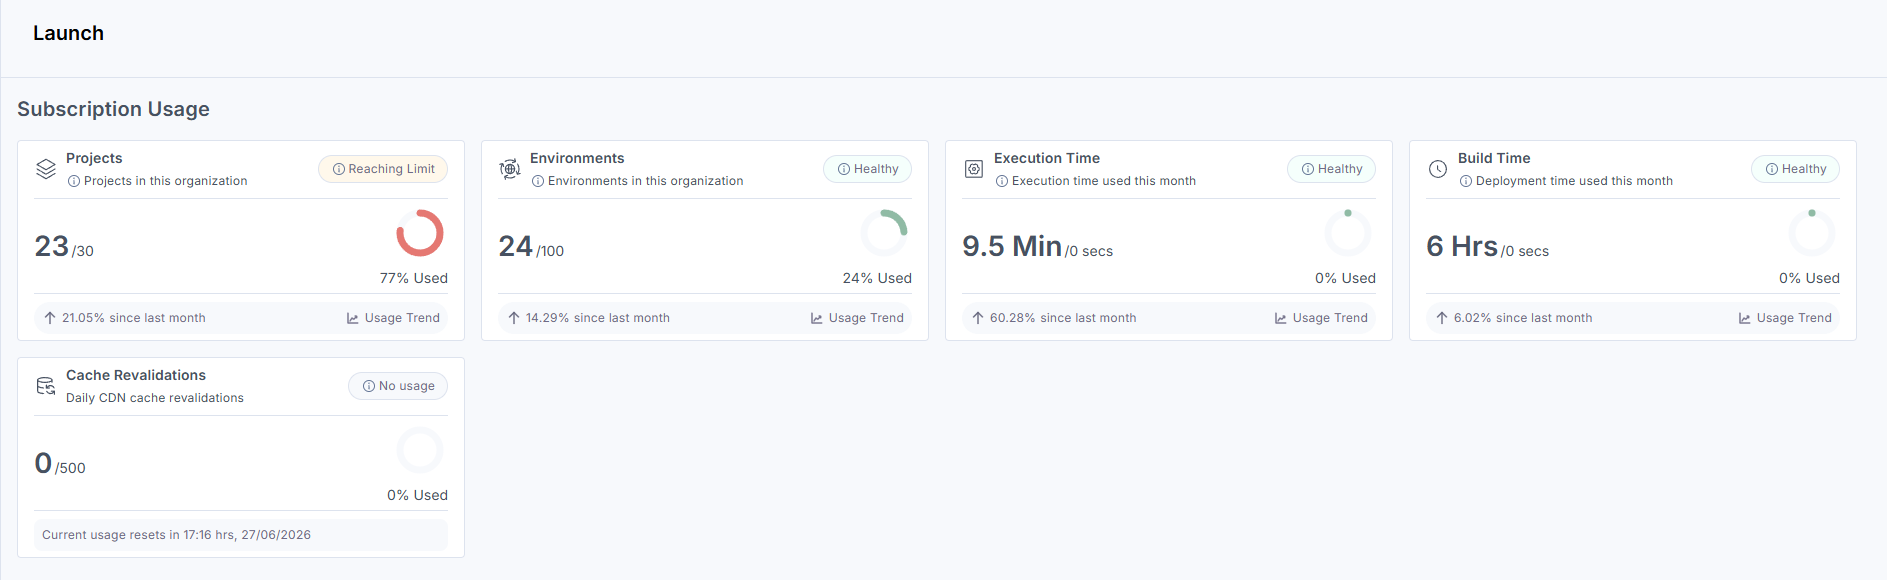Click the up arrow next to 21.05%
Image resolution: width=1887 pixels, height=580 pixels.
(50, 318)
